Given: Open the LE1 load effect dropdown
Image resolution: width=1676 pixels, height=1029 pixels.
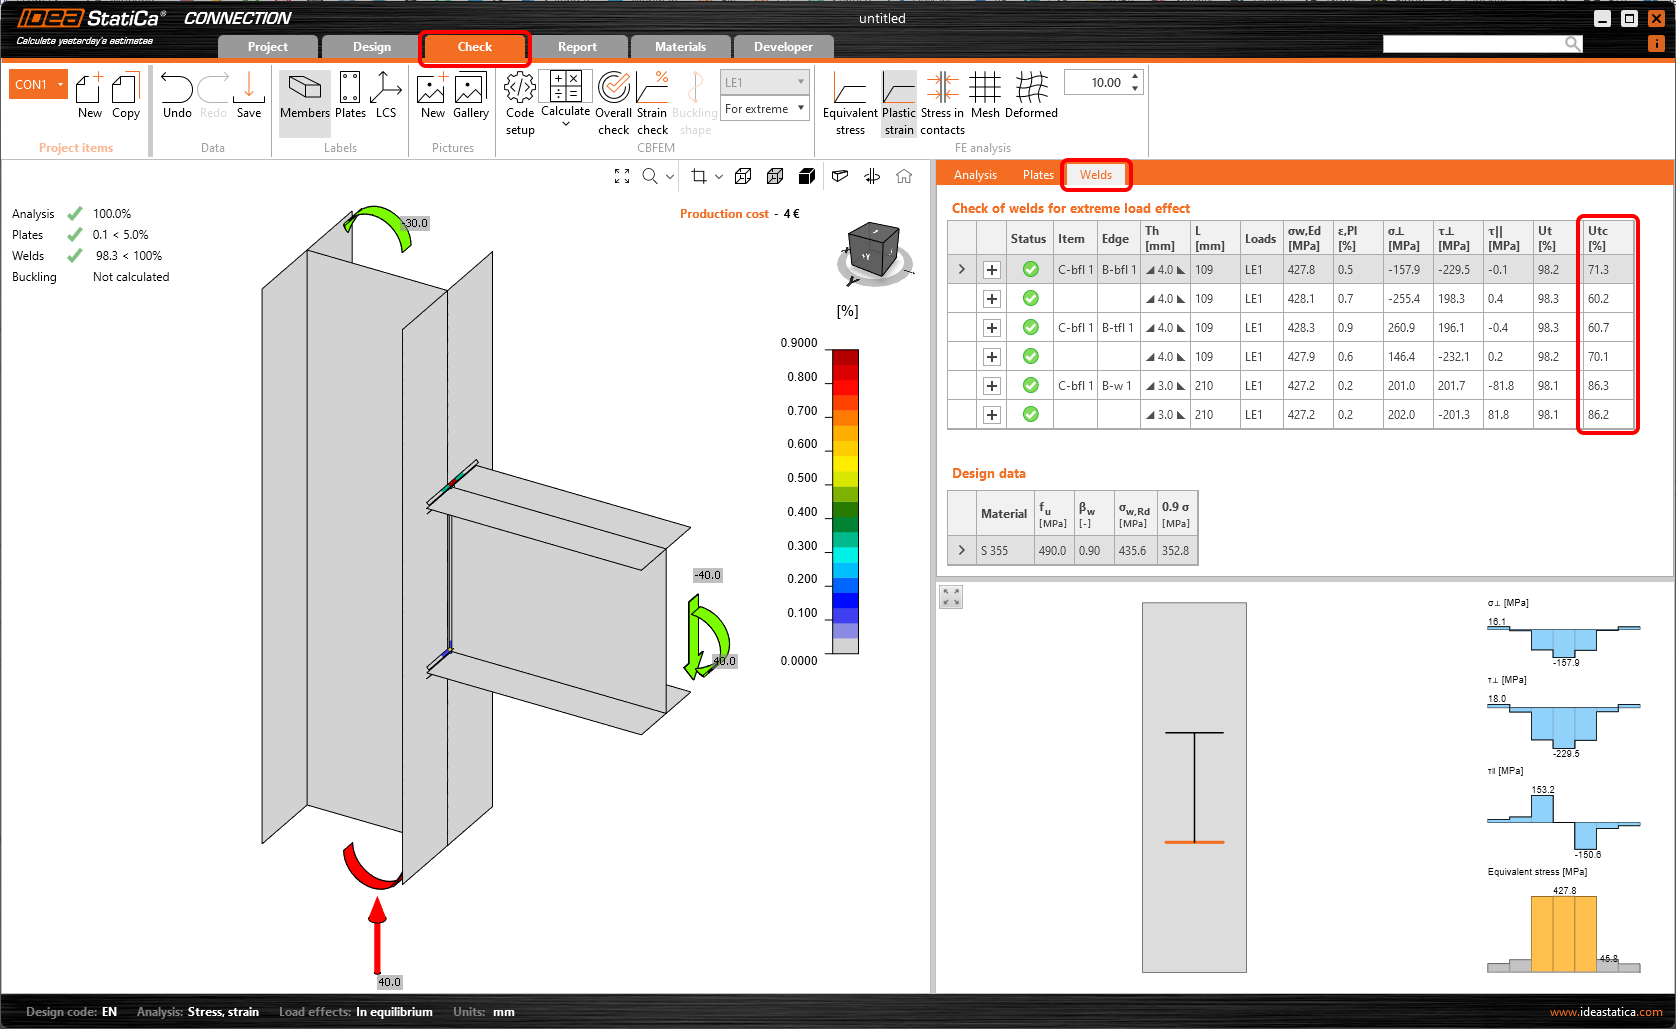Looking at the screenshot, I should [764, 81].
